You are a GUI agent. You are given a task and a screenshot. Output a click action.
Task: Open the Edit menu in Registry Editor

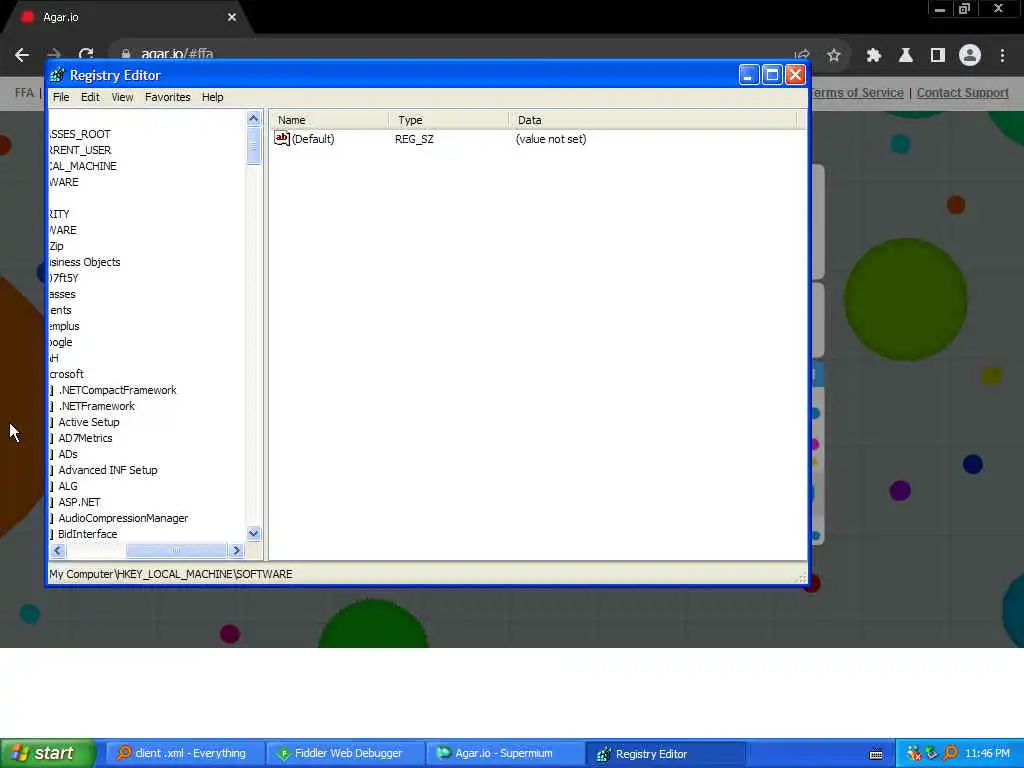pyautogui.click(x=90, y=97)
